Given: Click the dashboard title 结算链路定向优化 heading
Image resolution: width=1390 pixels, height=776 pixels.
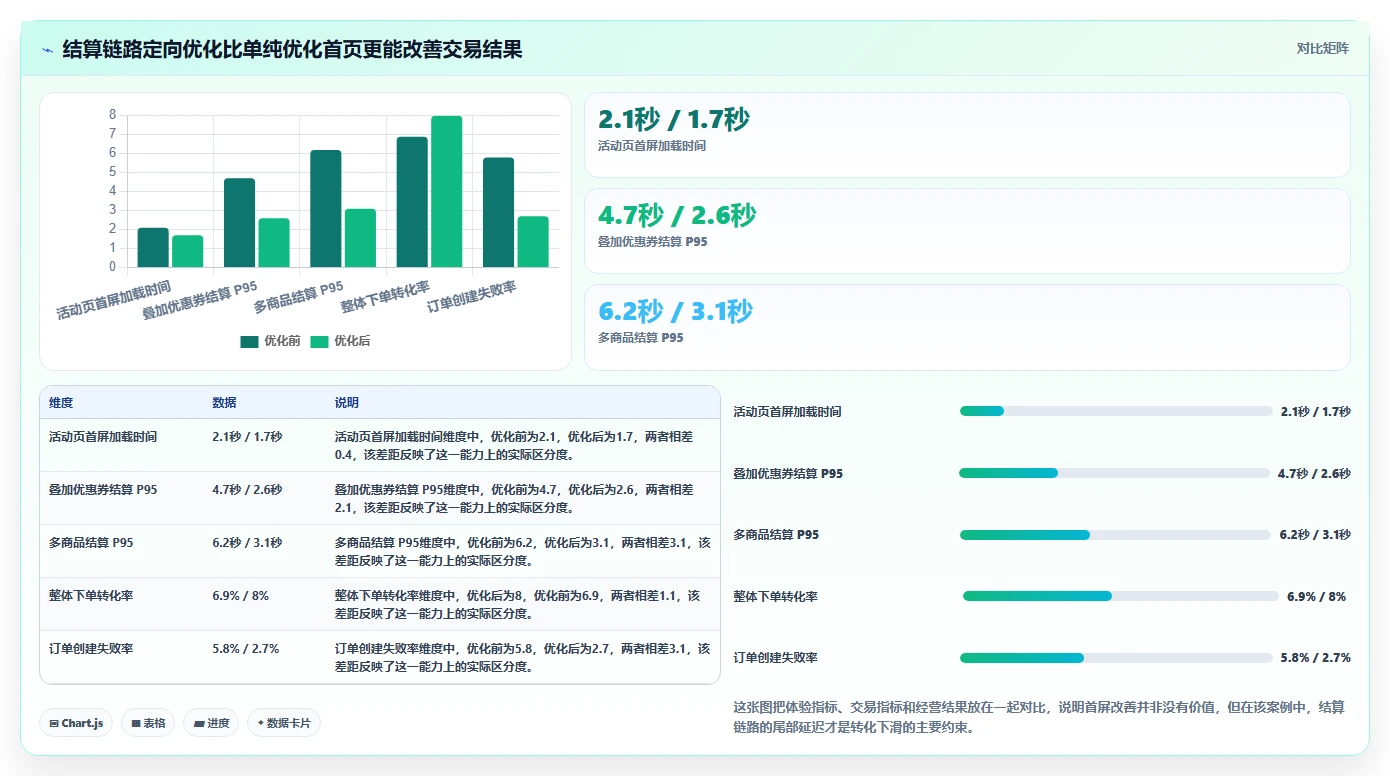Looking at the screenshot, I should 292,49.
